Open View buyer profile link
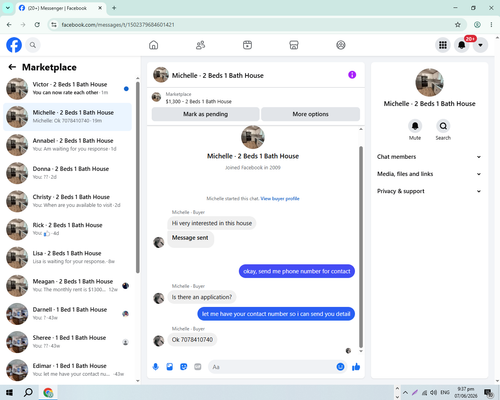 point(280,199)
